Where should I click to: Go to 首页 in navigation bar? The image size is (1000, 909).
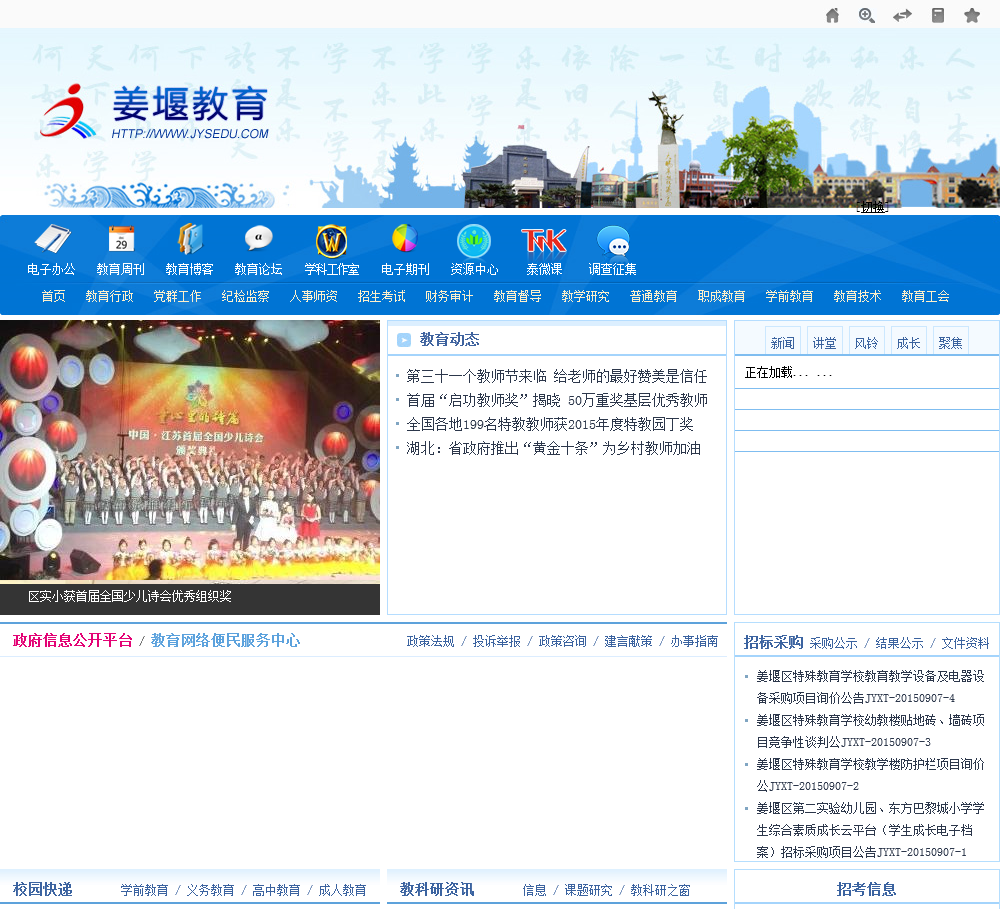tap(53, 296)
